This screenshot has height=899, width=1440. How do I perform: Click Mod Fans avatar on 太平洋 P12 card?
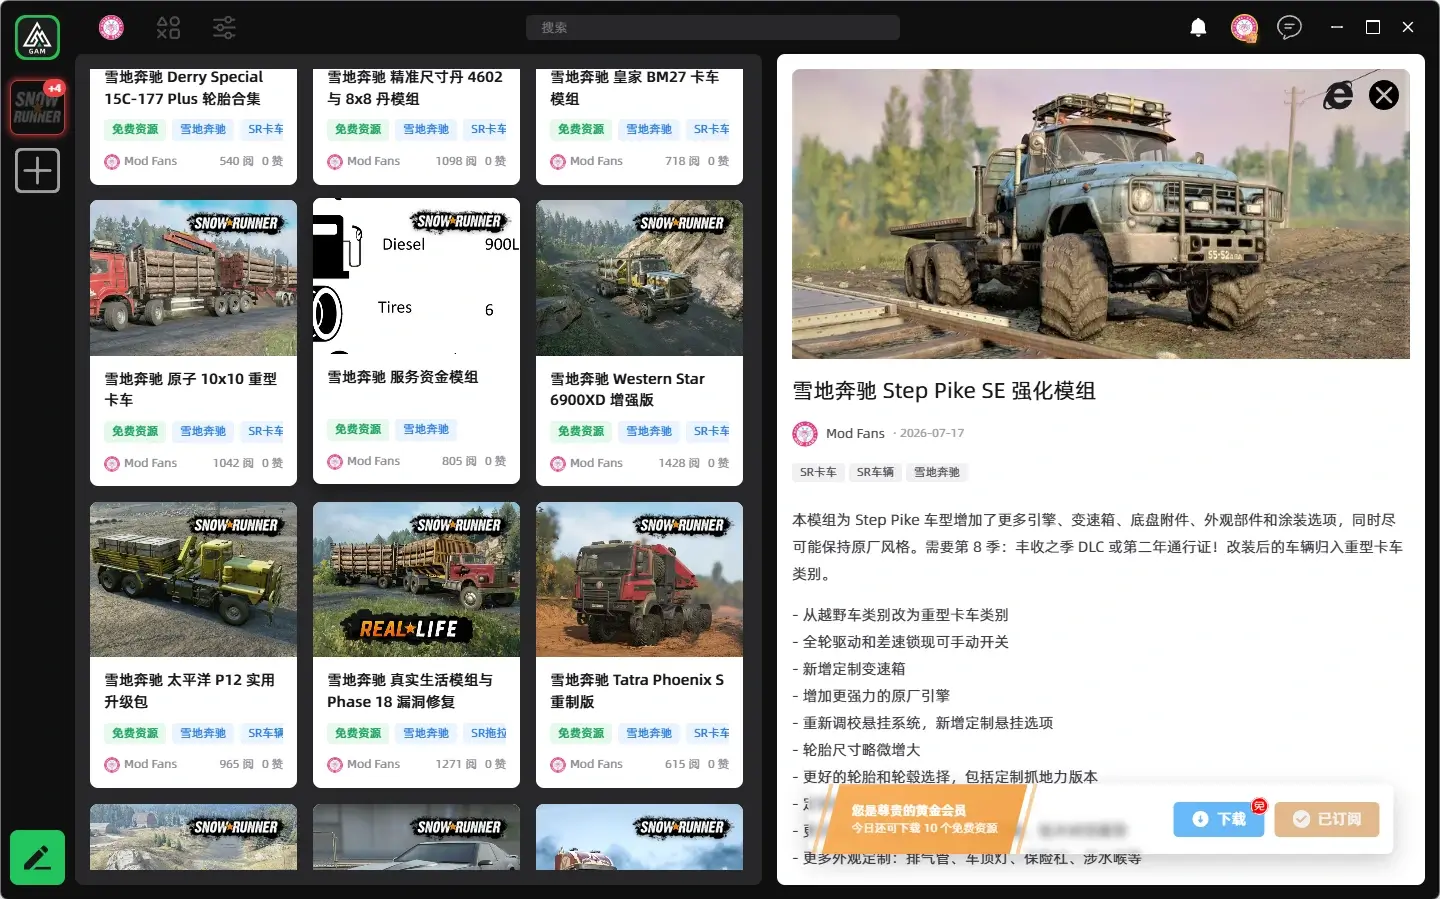tap(112, 765)
